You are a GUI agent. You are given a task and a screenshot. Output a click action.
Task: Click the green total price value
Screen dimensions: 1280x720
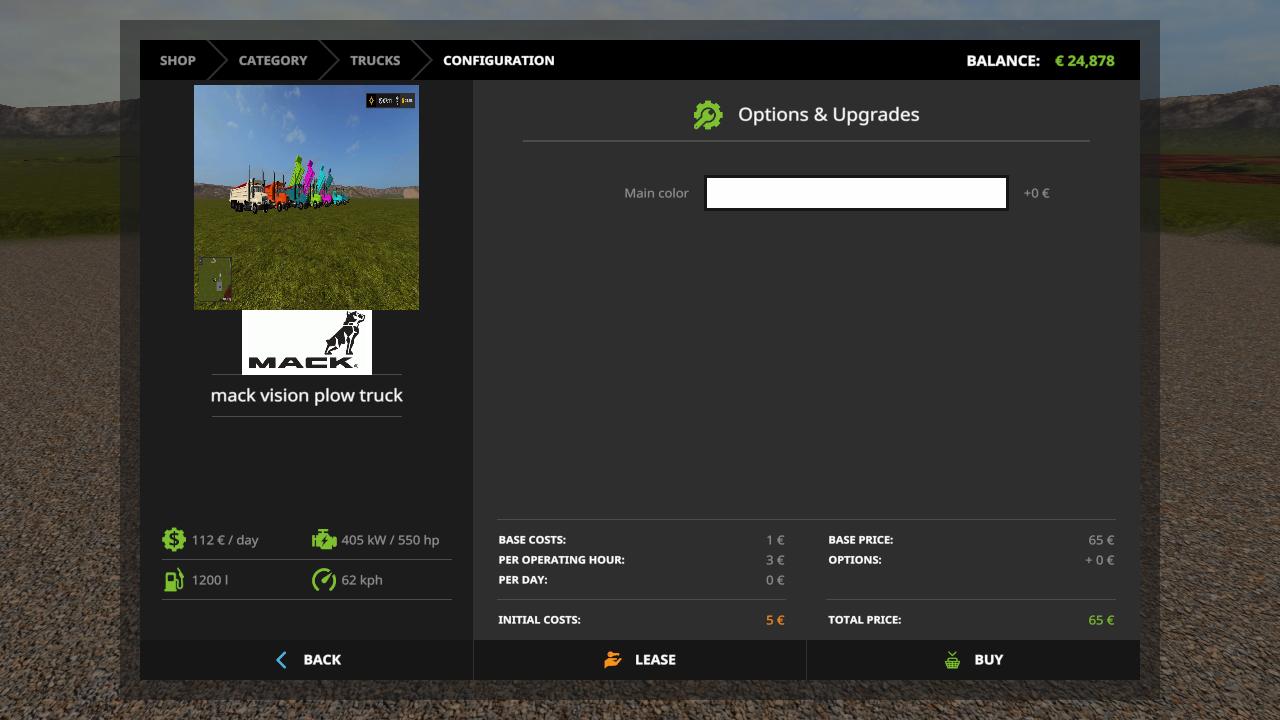click(1101, 620)
